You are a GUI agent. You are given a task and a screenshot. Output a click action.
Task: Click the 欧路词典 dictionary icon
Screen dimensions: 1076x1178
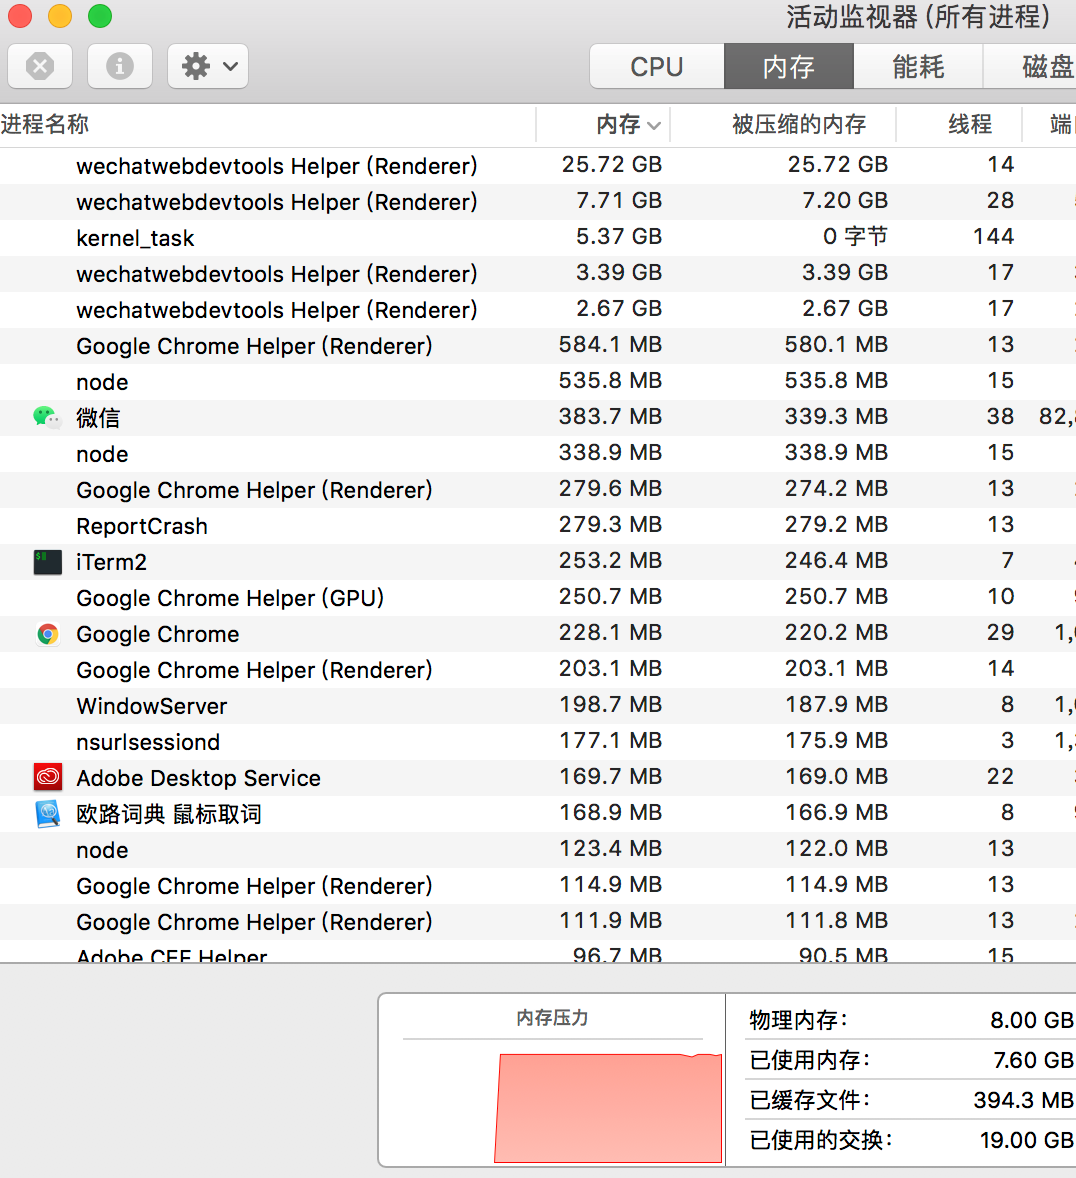point(48,814)
